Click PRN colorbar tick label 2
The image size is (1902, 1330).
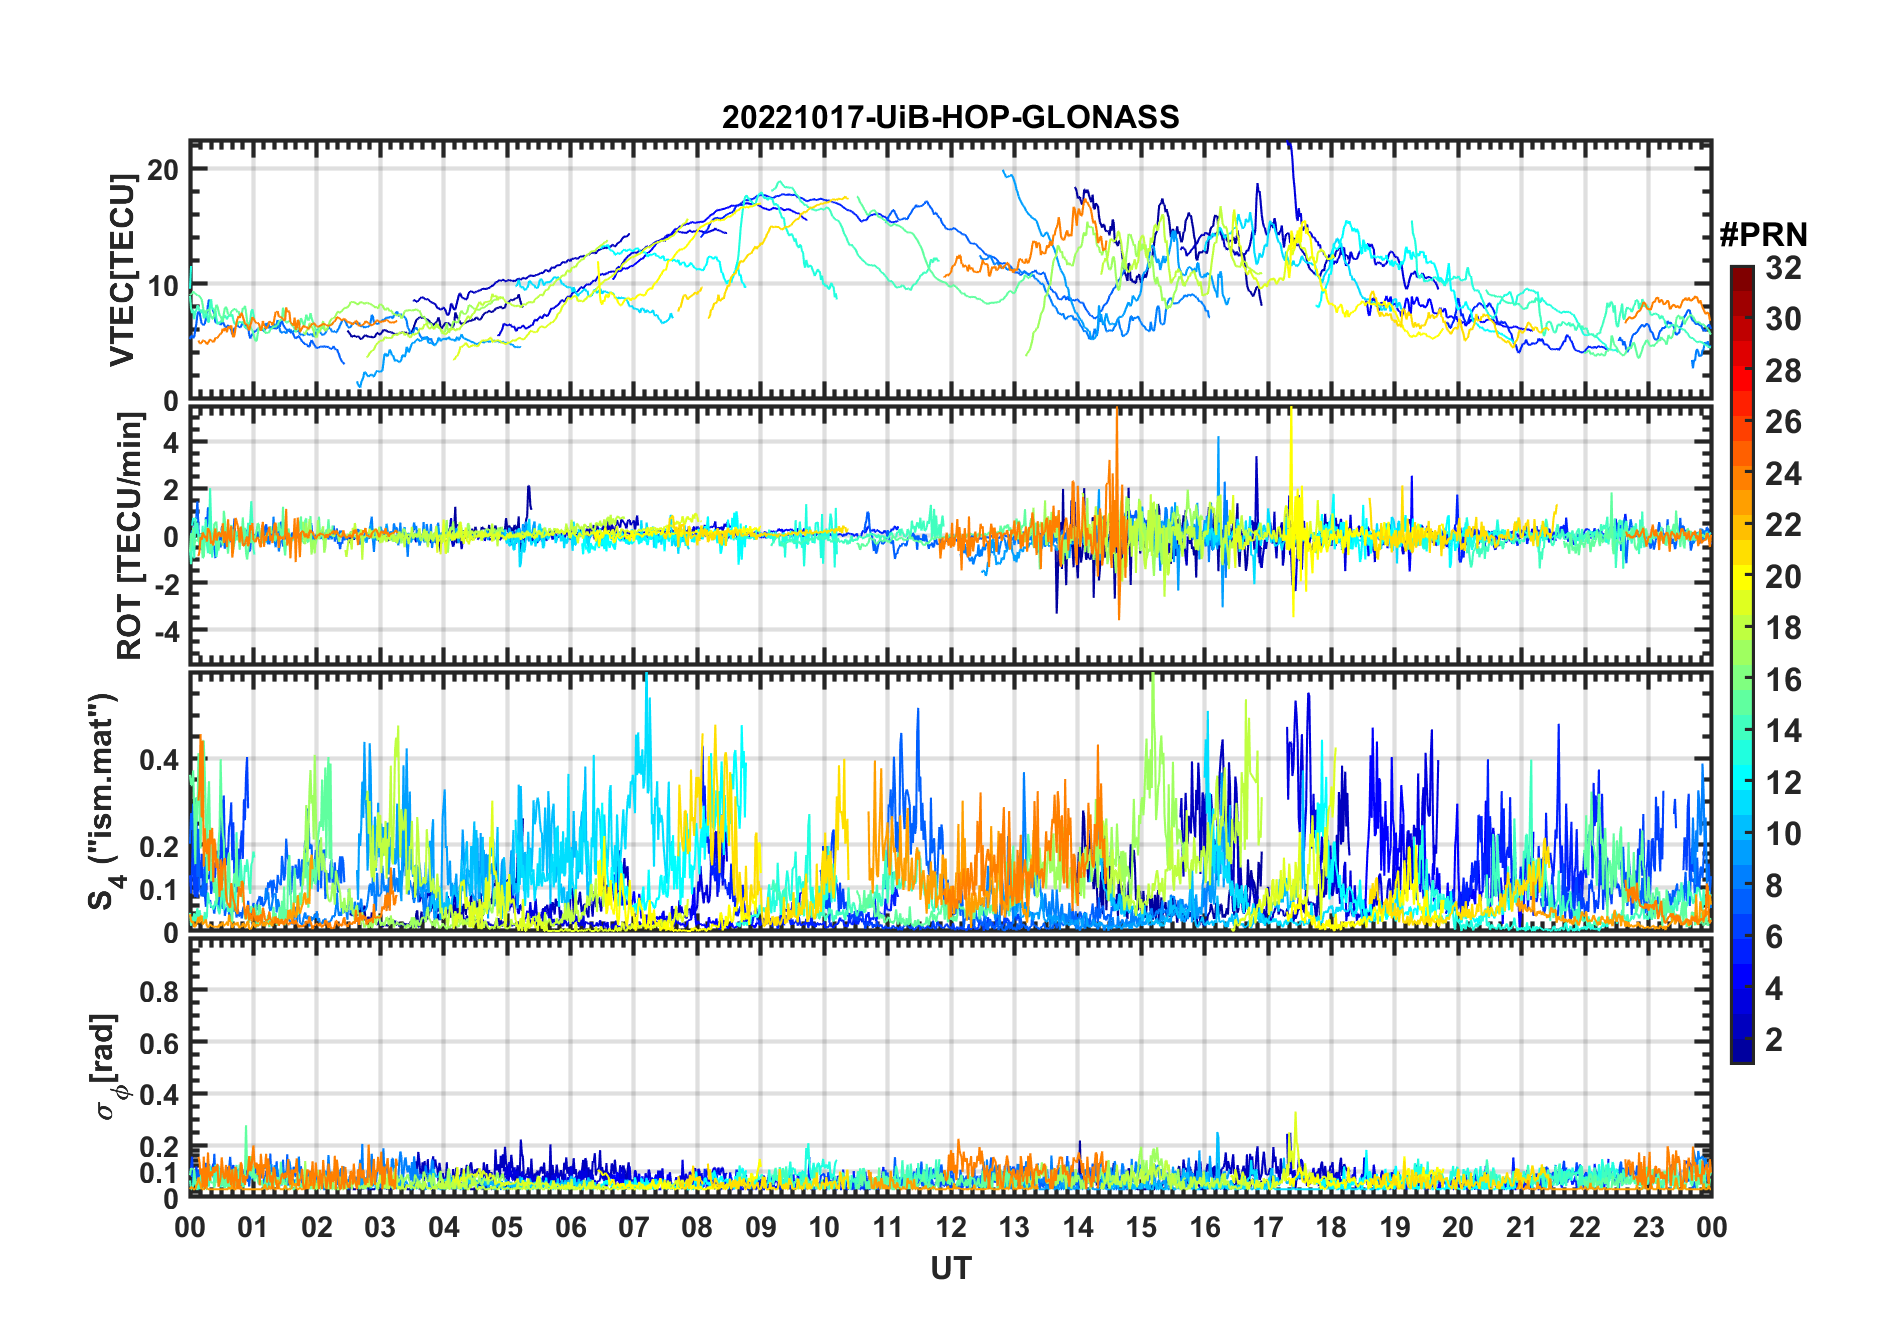(x=1774, y=1040)
